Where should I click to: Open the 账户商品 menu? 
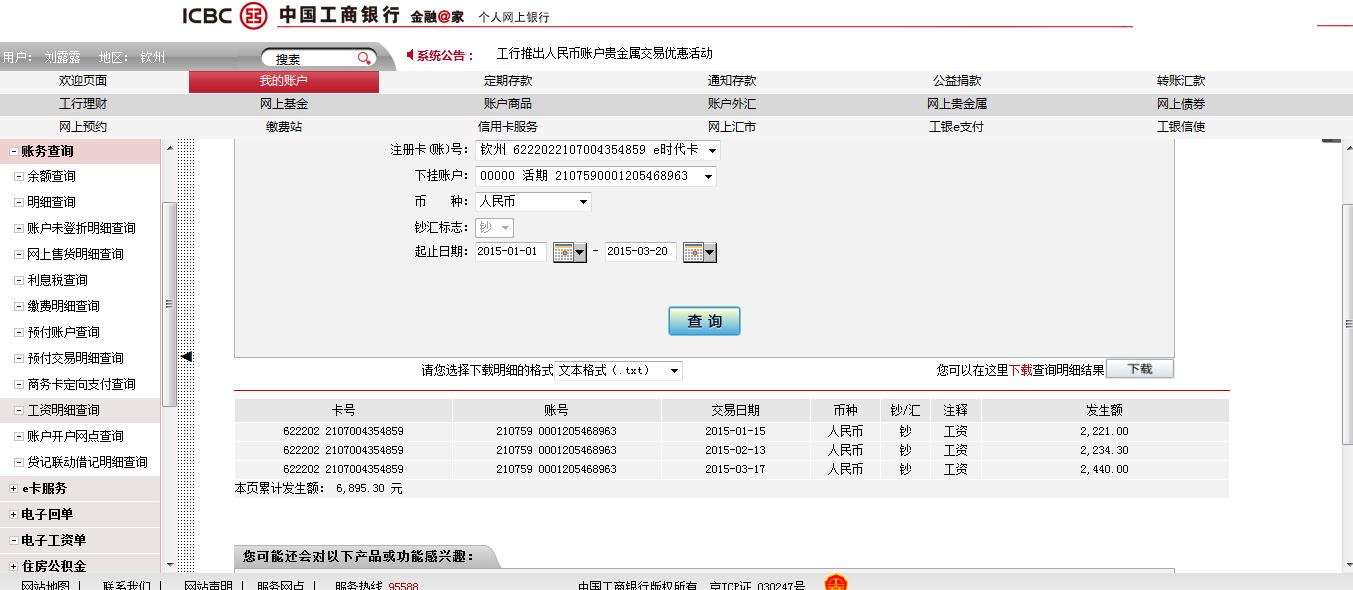(x=508, y=104)
